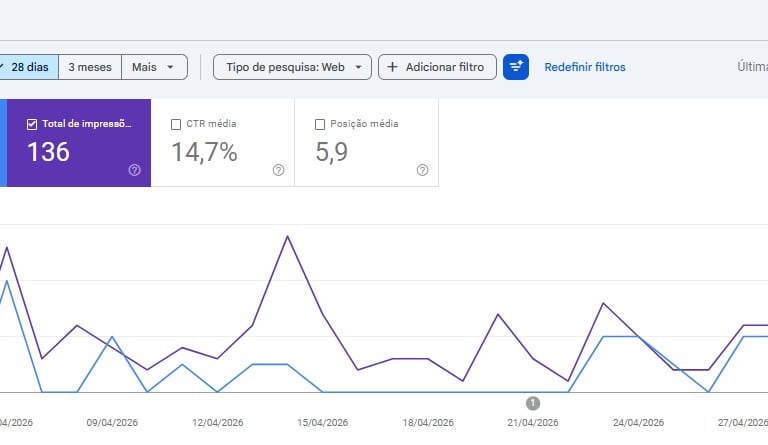Switch to the 3 meses date range

pyautogui.click(x=90, y=67)
